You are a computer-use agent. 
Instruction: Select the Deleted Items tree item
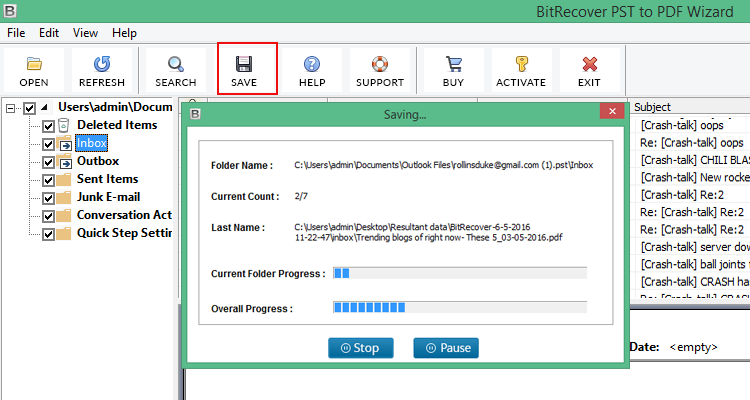[117, 125]
